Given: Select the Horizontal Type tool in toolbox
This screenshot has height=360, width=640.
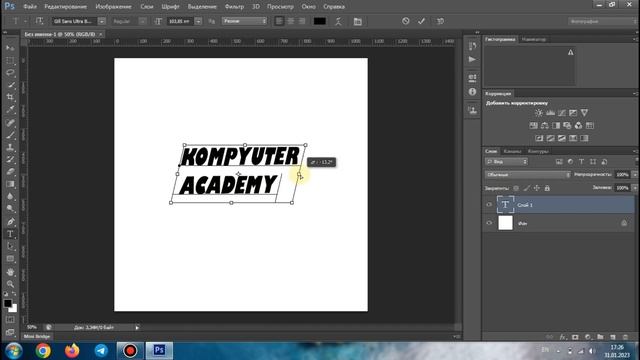Looking at the screenshot, I should 10,234.
